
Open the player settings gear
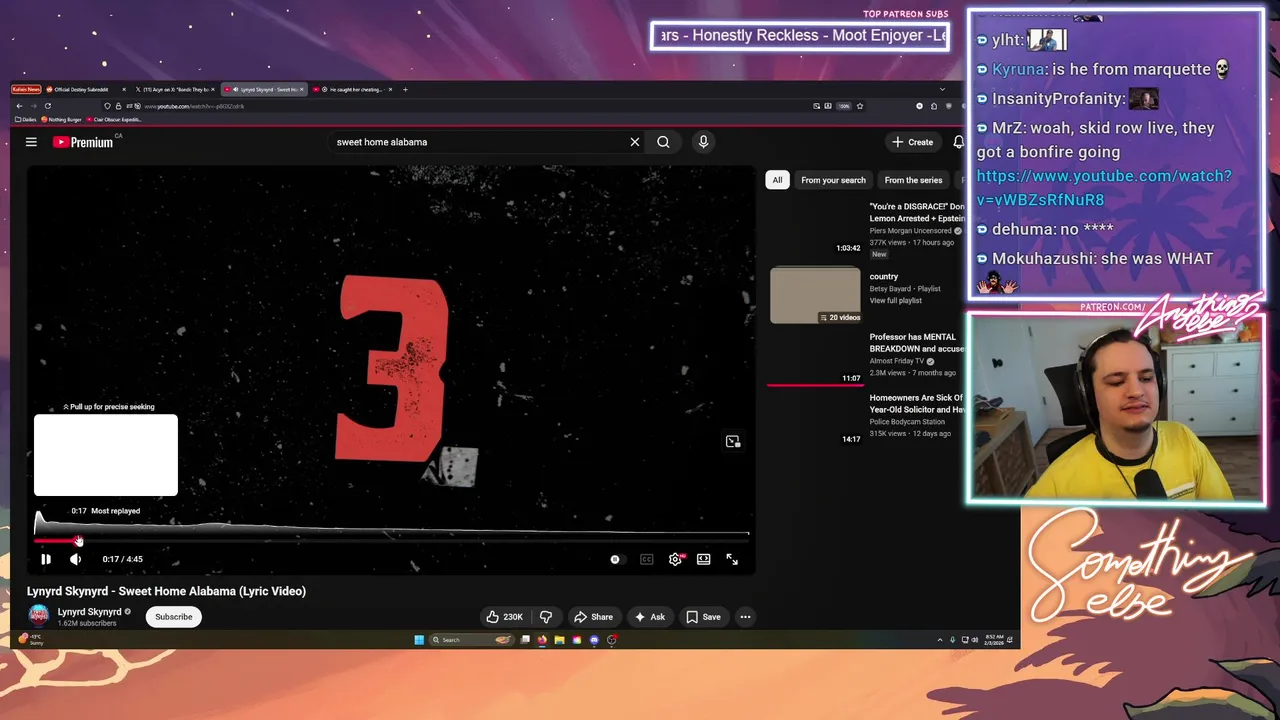click(x=675, y=559)
